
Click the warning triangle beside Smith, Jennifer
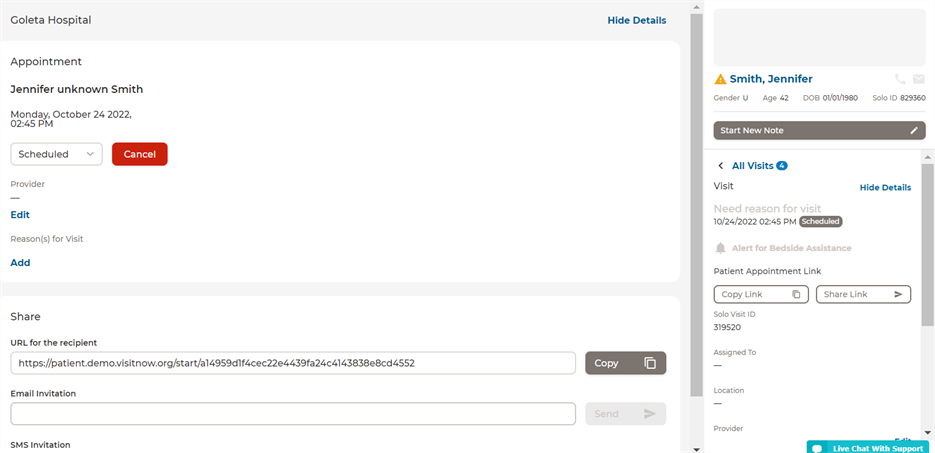(x=720, y=79)
